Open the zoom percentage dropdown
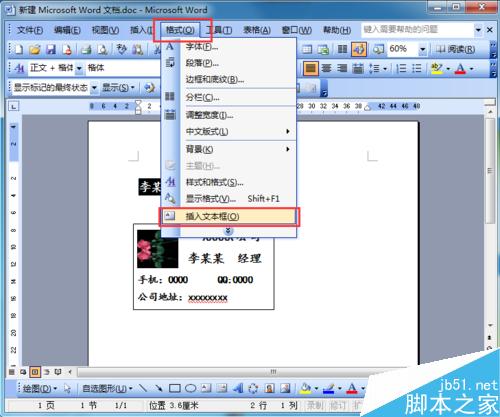 click(x=423, y=50)
